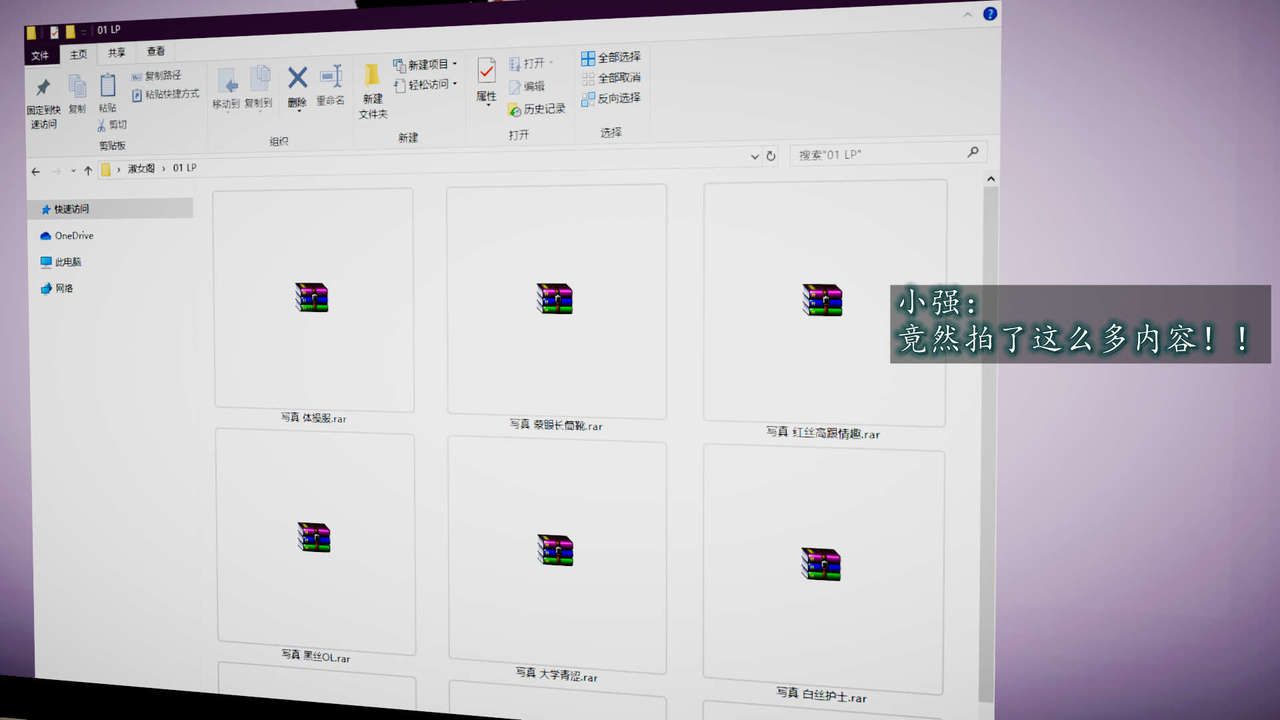Click the file name 写真 红丝高跟情趣.rar

click(x=824, y=433)
